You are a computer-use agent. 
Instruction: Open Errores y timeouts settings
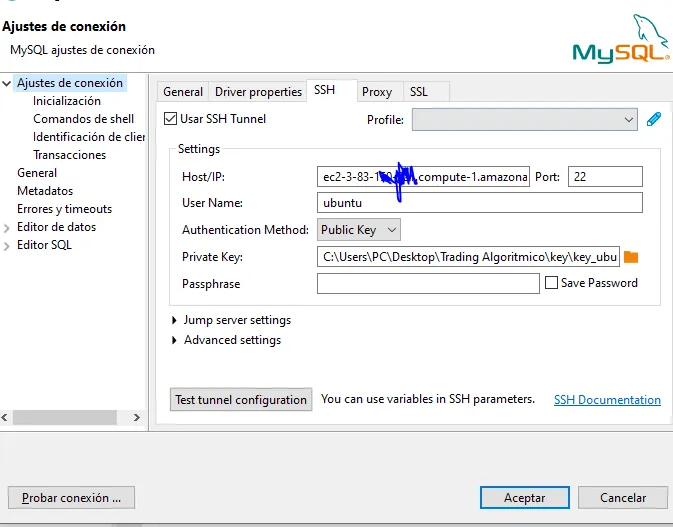pos(64,209)
